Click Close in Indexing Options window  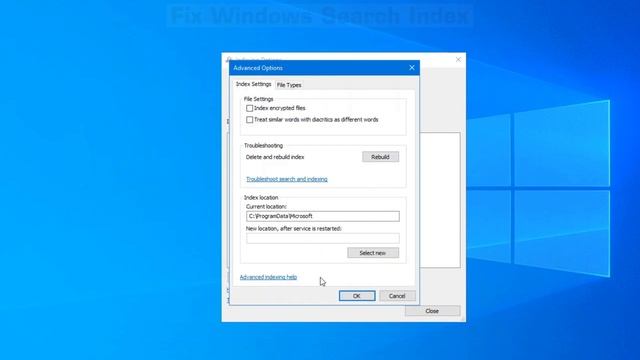click(432, 311)
